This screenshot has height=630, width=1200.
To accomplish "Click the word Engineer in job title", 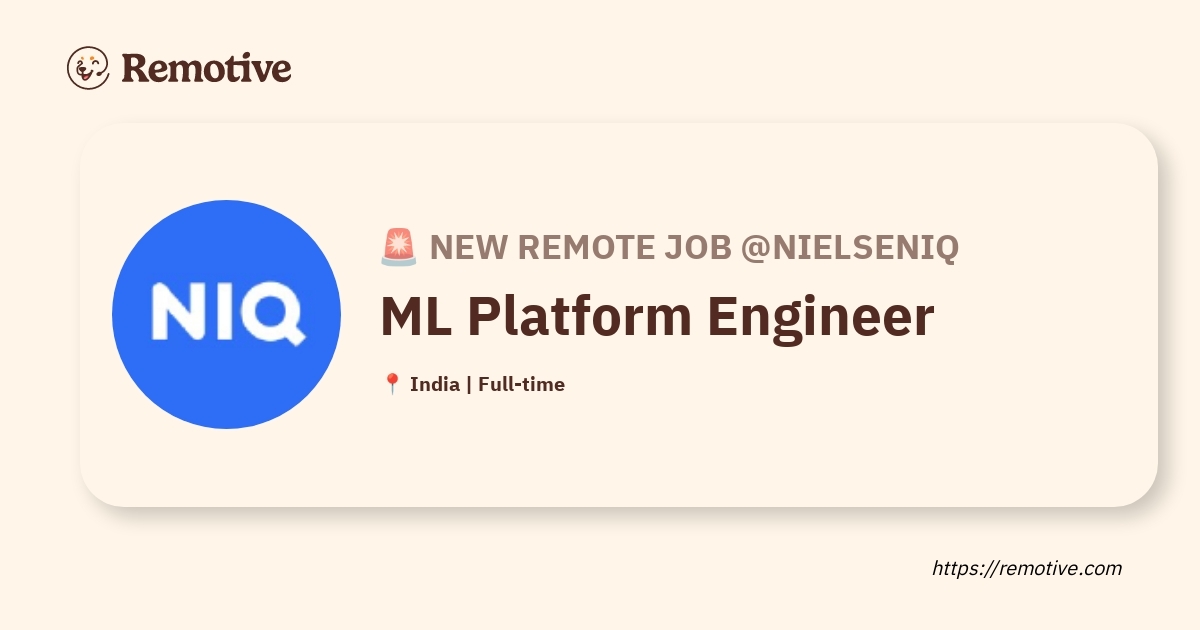I will click(x=821, y=316).
